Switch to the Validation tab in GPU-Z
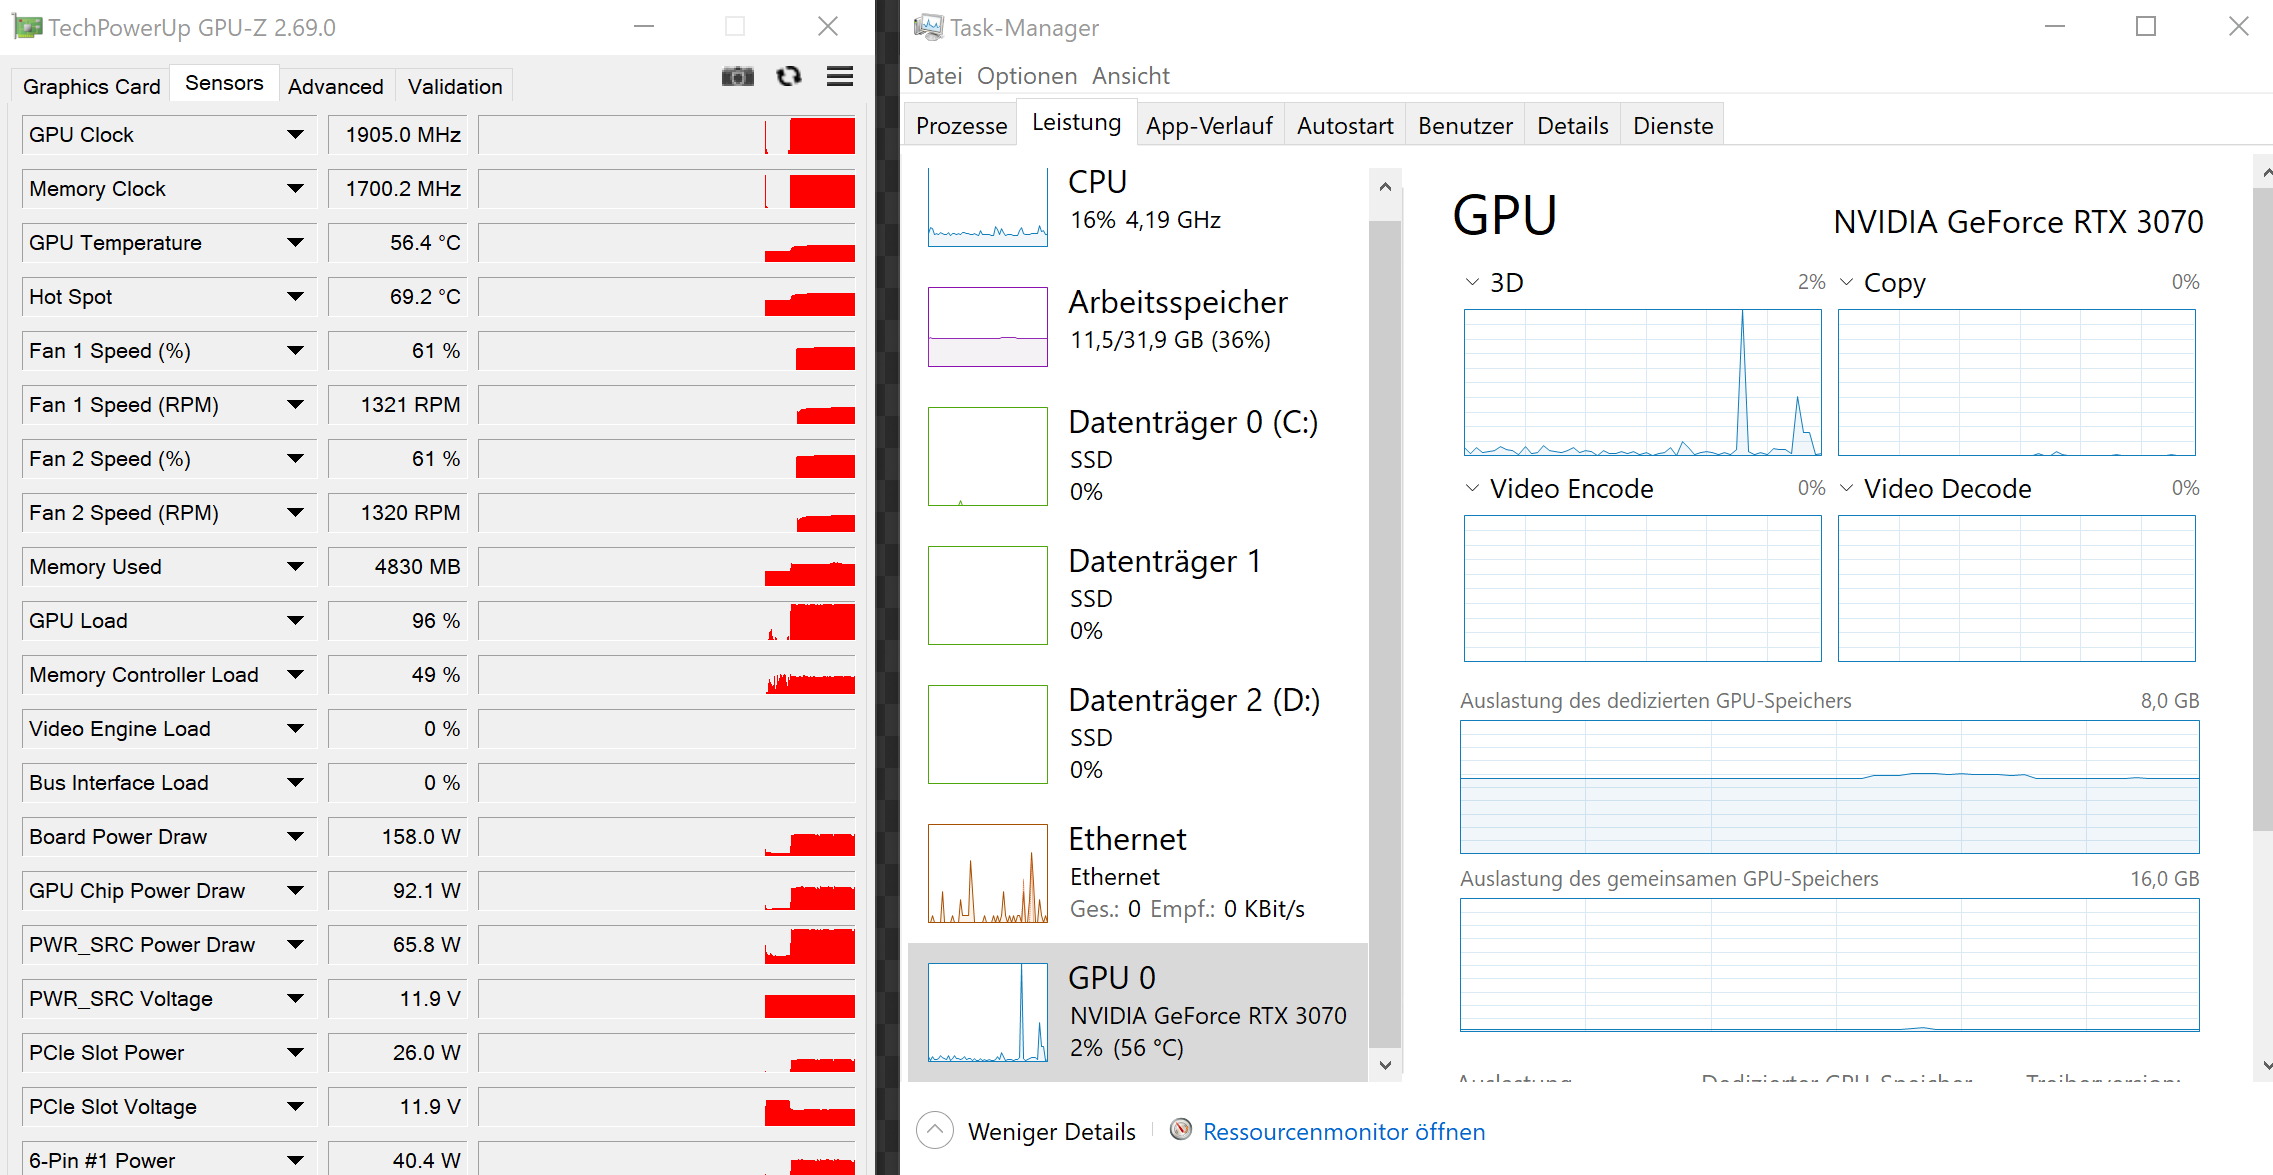 pos(455,86)
